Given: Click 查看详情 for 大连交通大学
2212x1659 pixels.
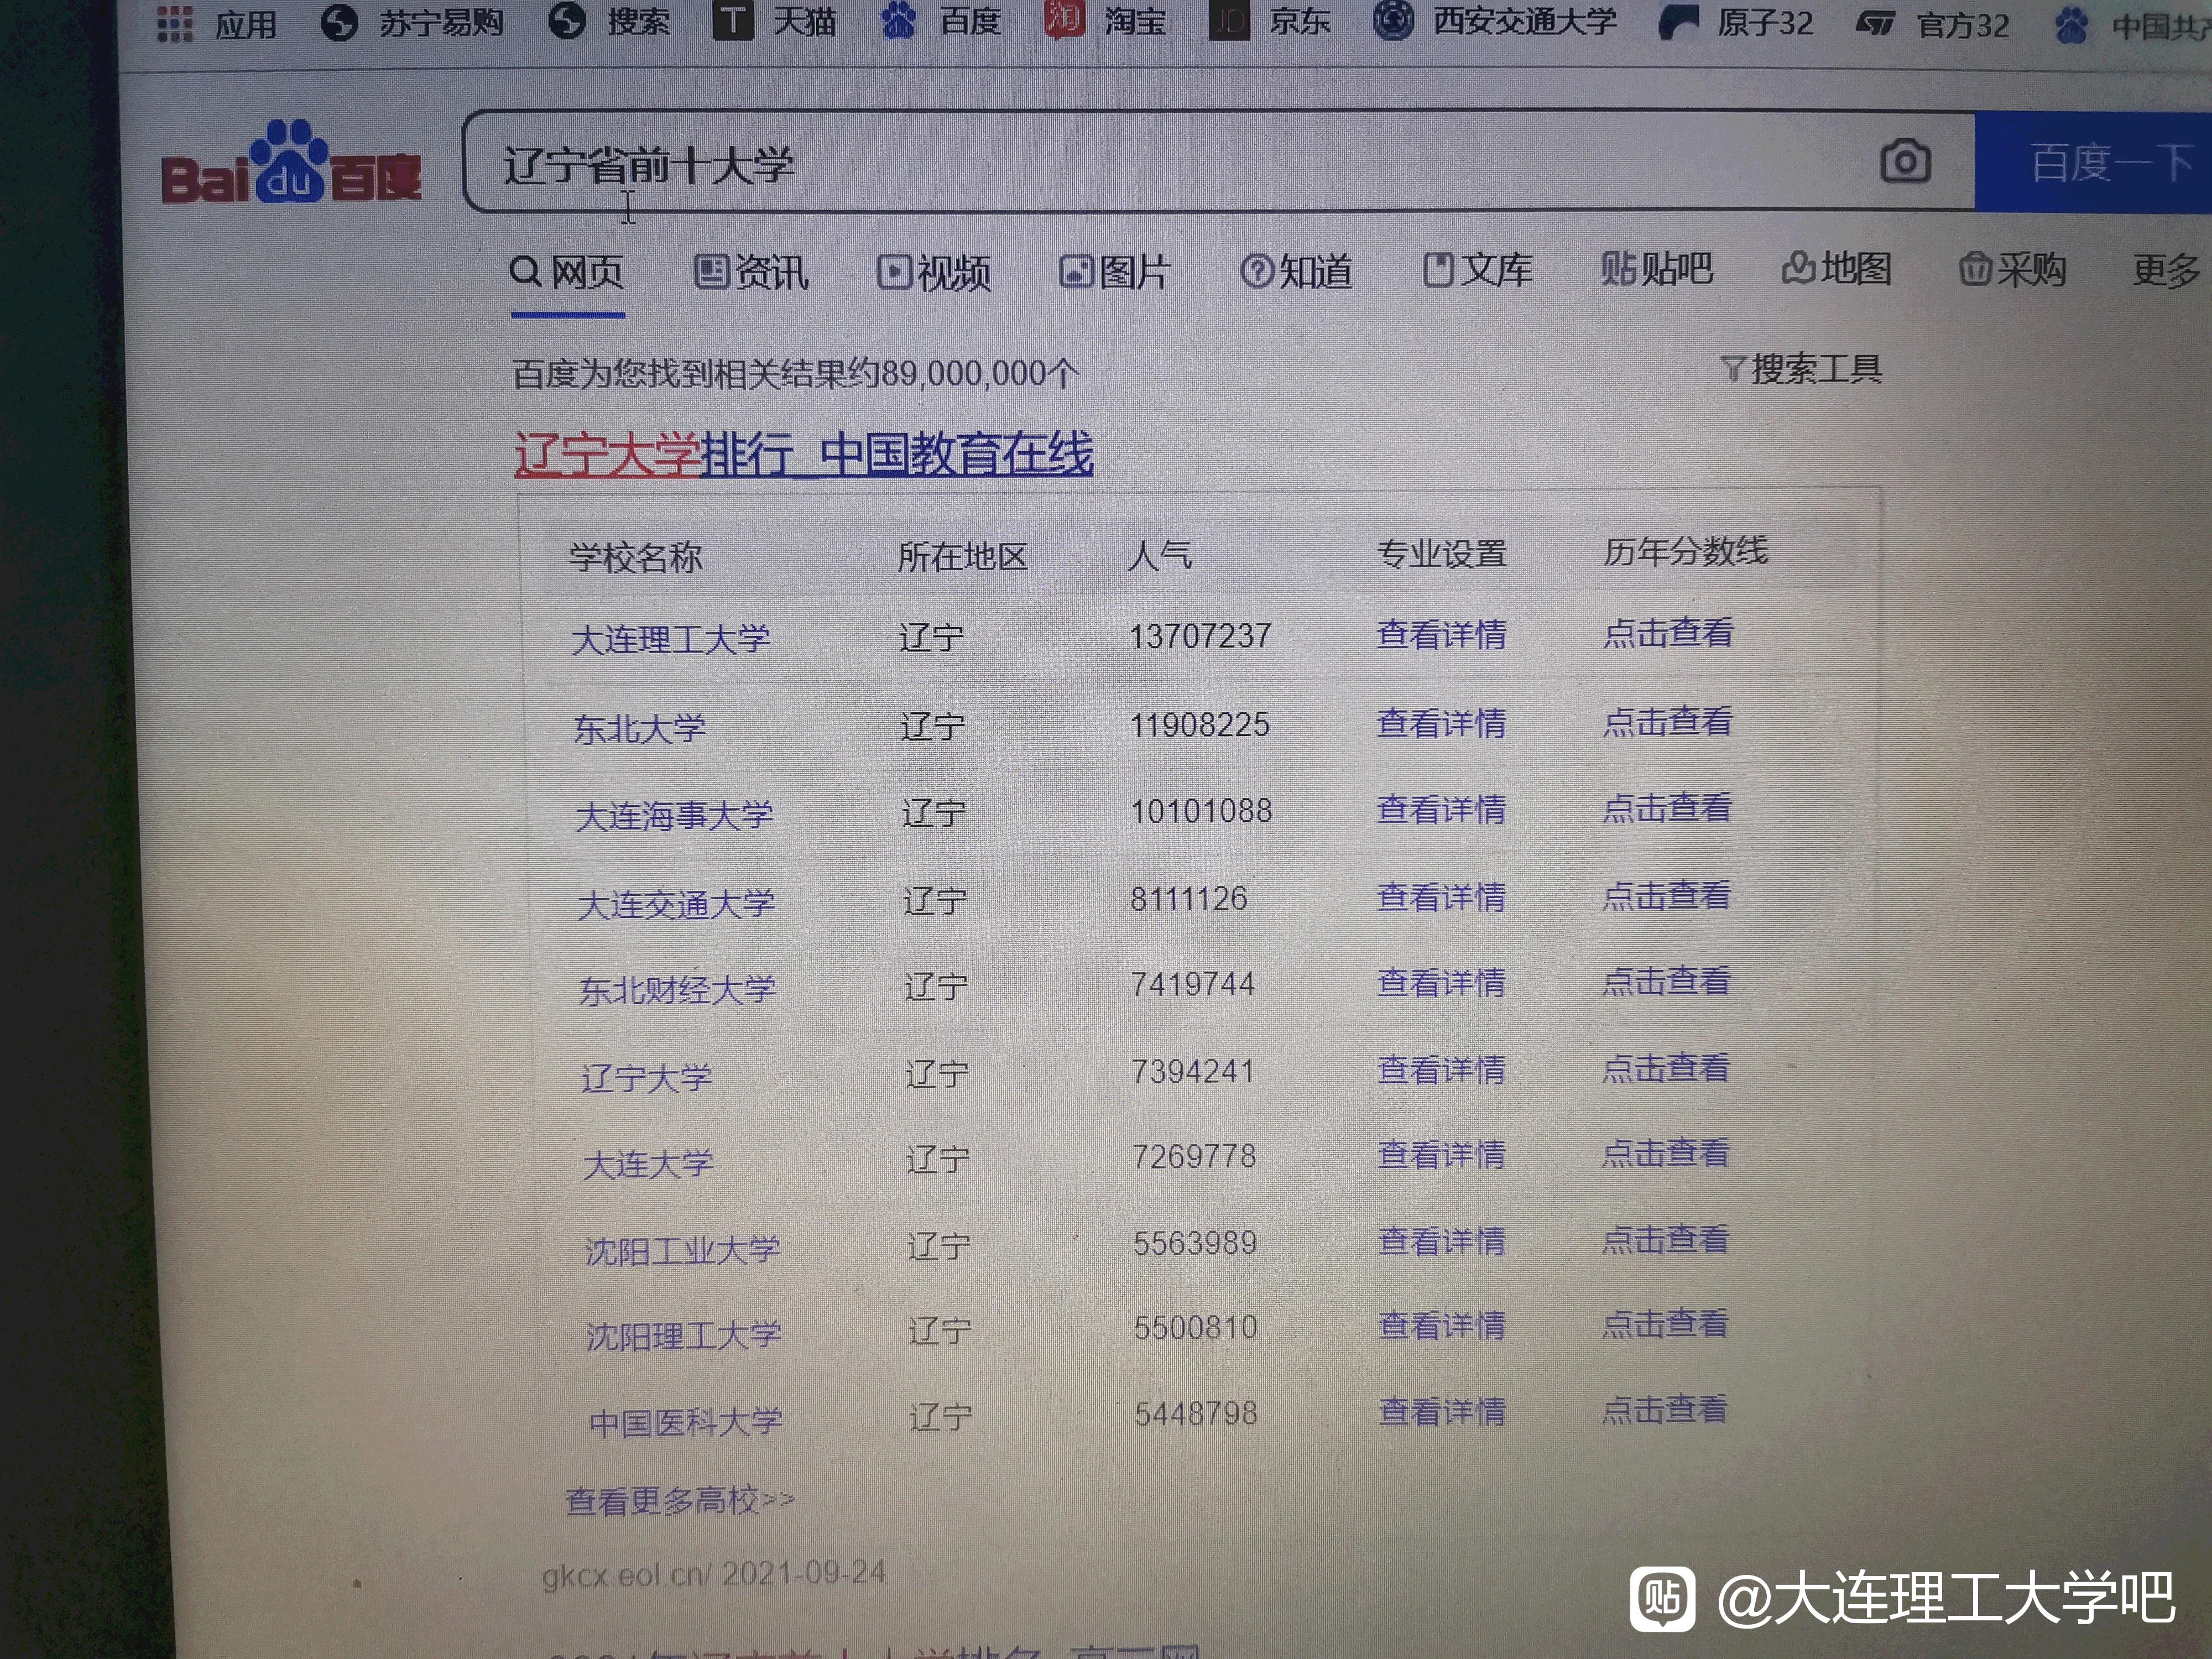Looking at the screenshot, I should click(x=1441, y=897).
